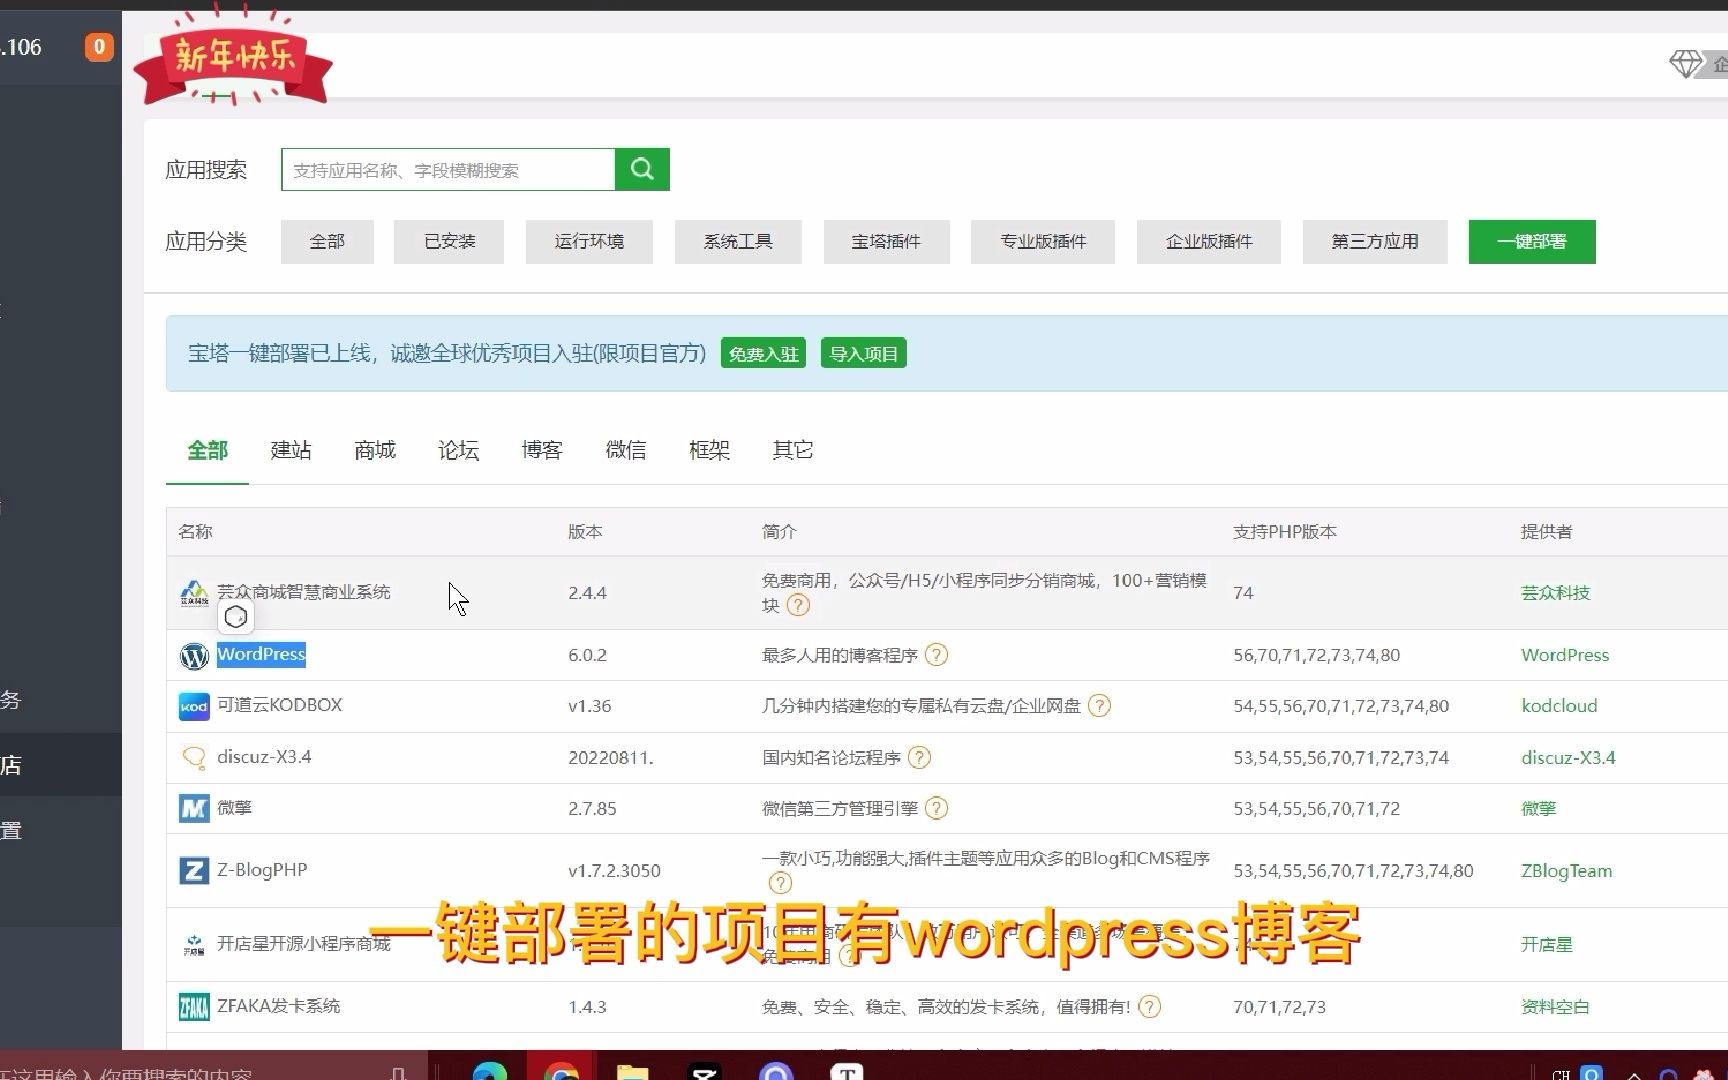Click question mark under Z-BlogPHP description
The height and width of the screenshot is (1080, 1728).
(x=780, y=883)
